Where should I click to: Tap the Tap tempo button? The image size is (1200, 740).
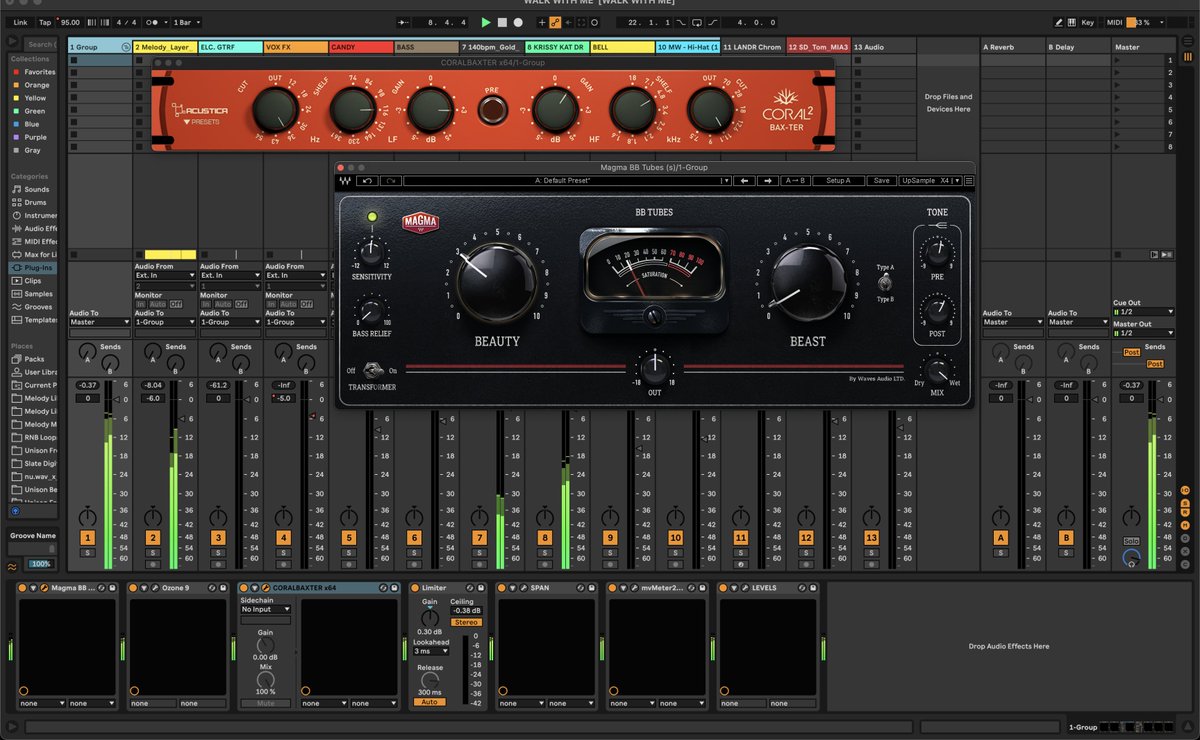[x=45, y=22]
